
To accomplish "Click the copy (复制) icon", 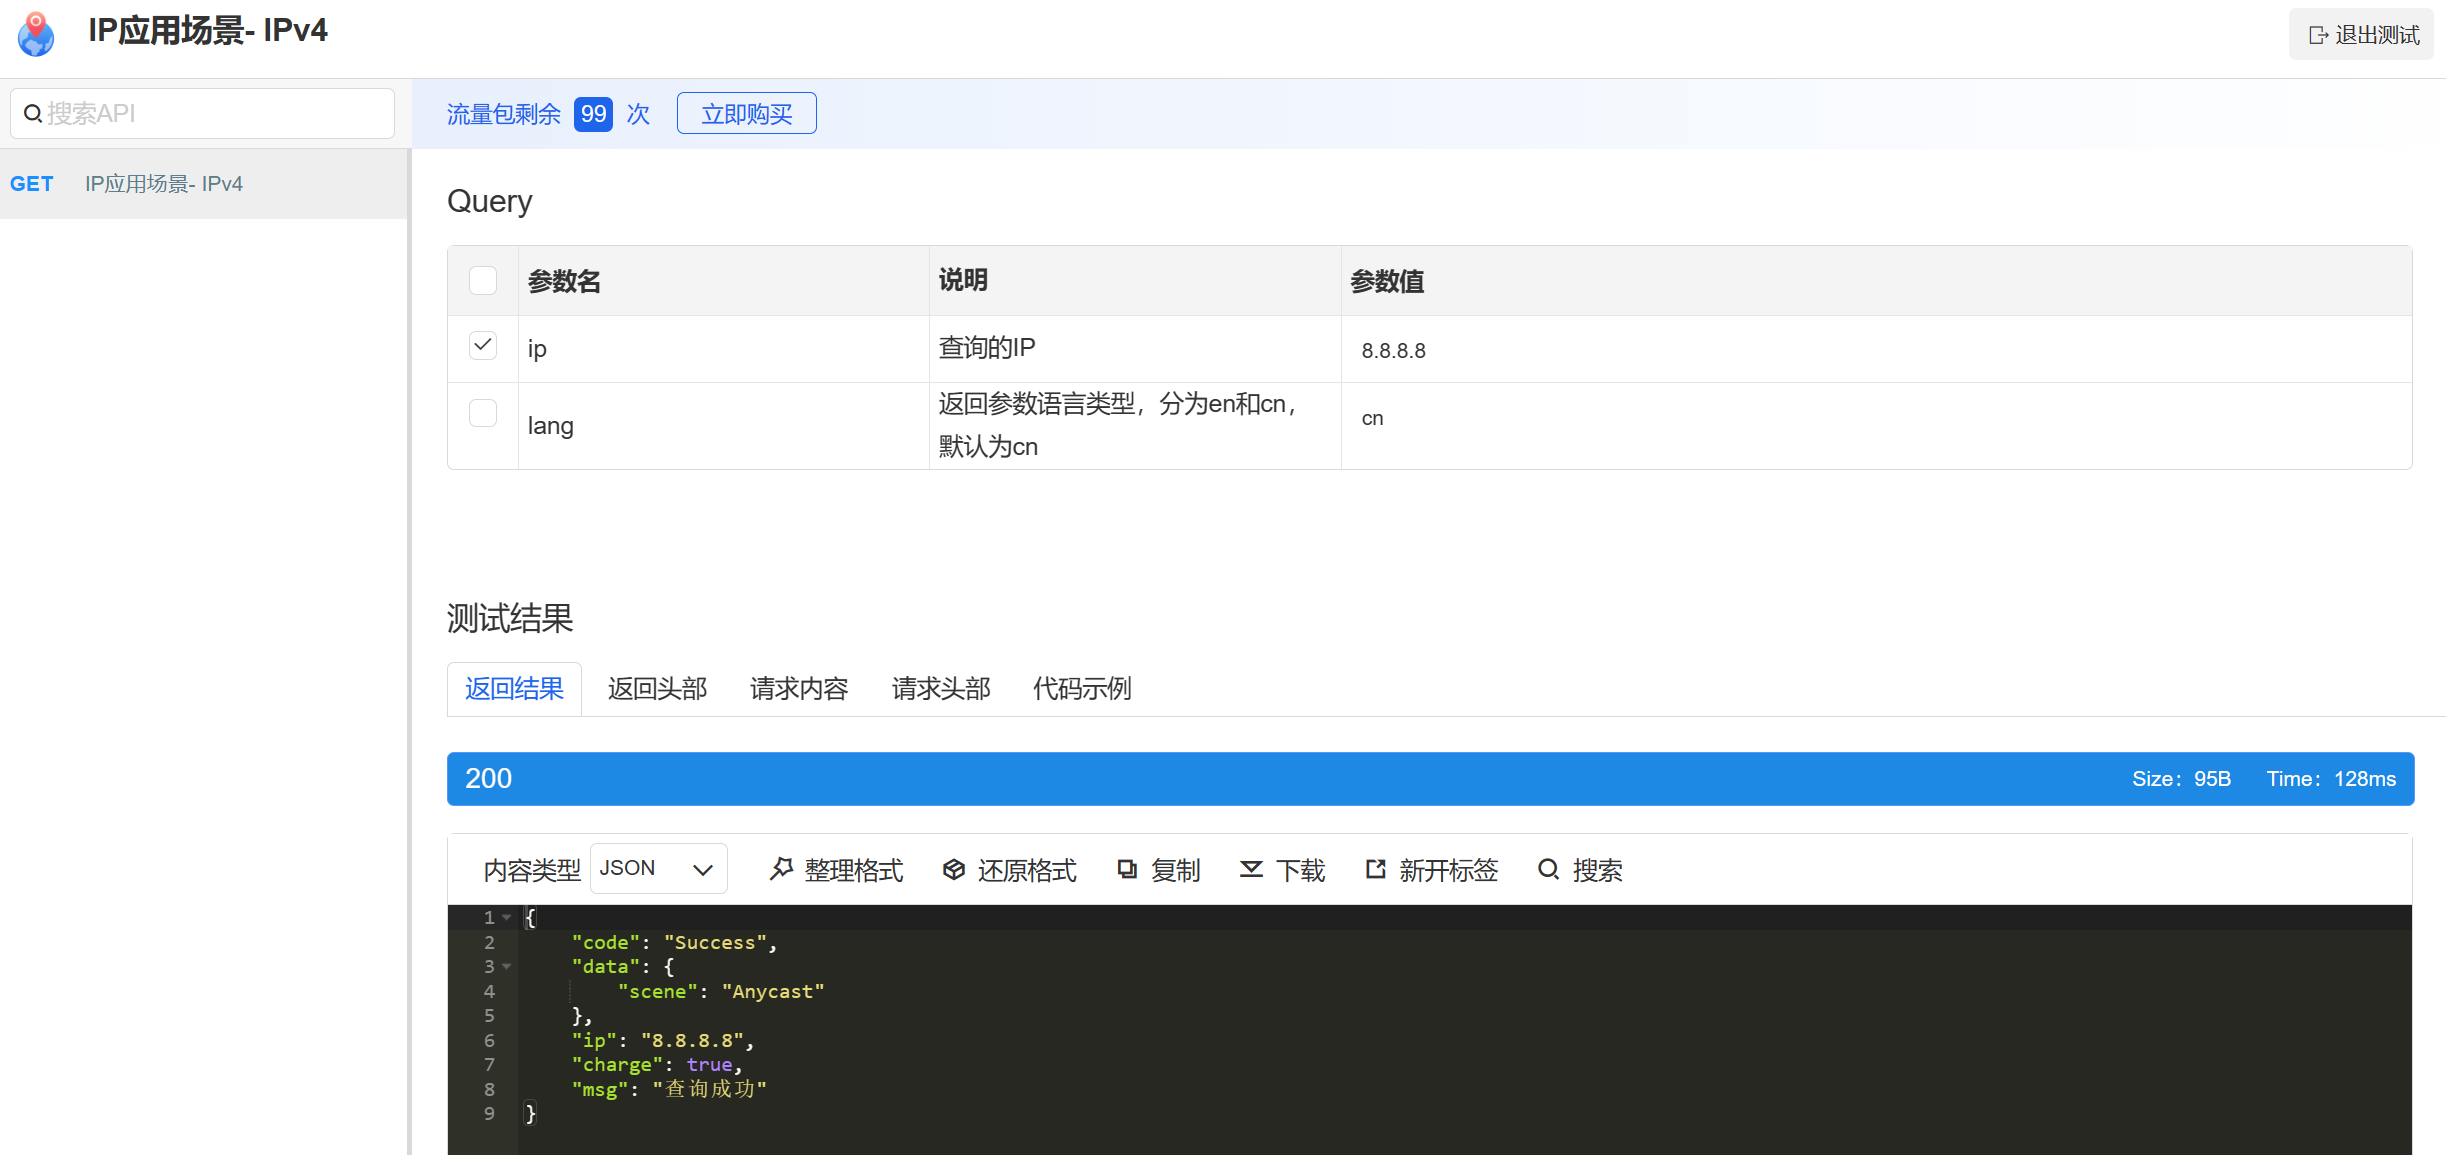I will (1127, 869).
